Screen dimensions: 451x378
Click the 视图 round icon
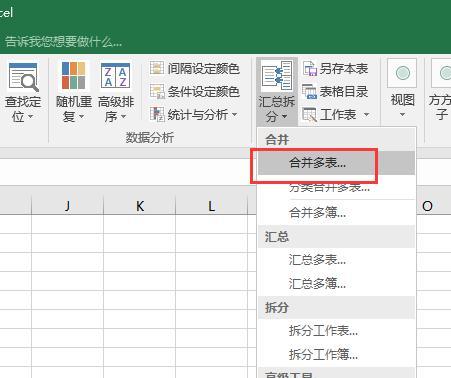coord(402,73)
